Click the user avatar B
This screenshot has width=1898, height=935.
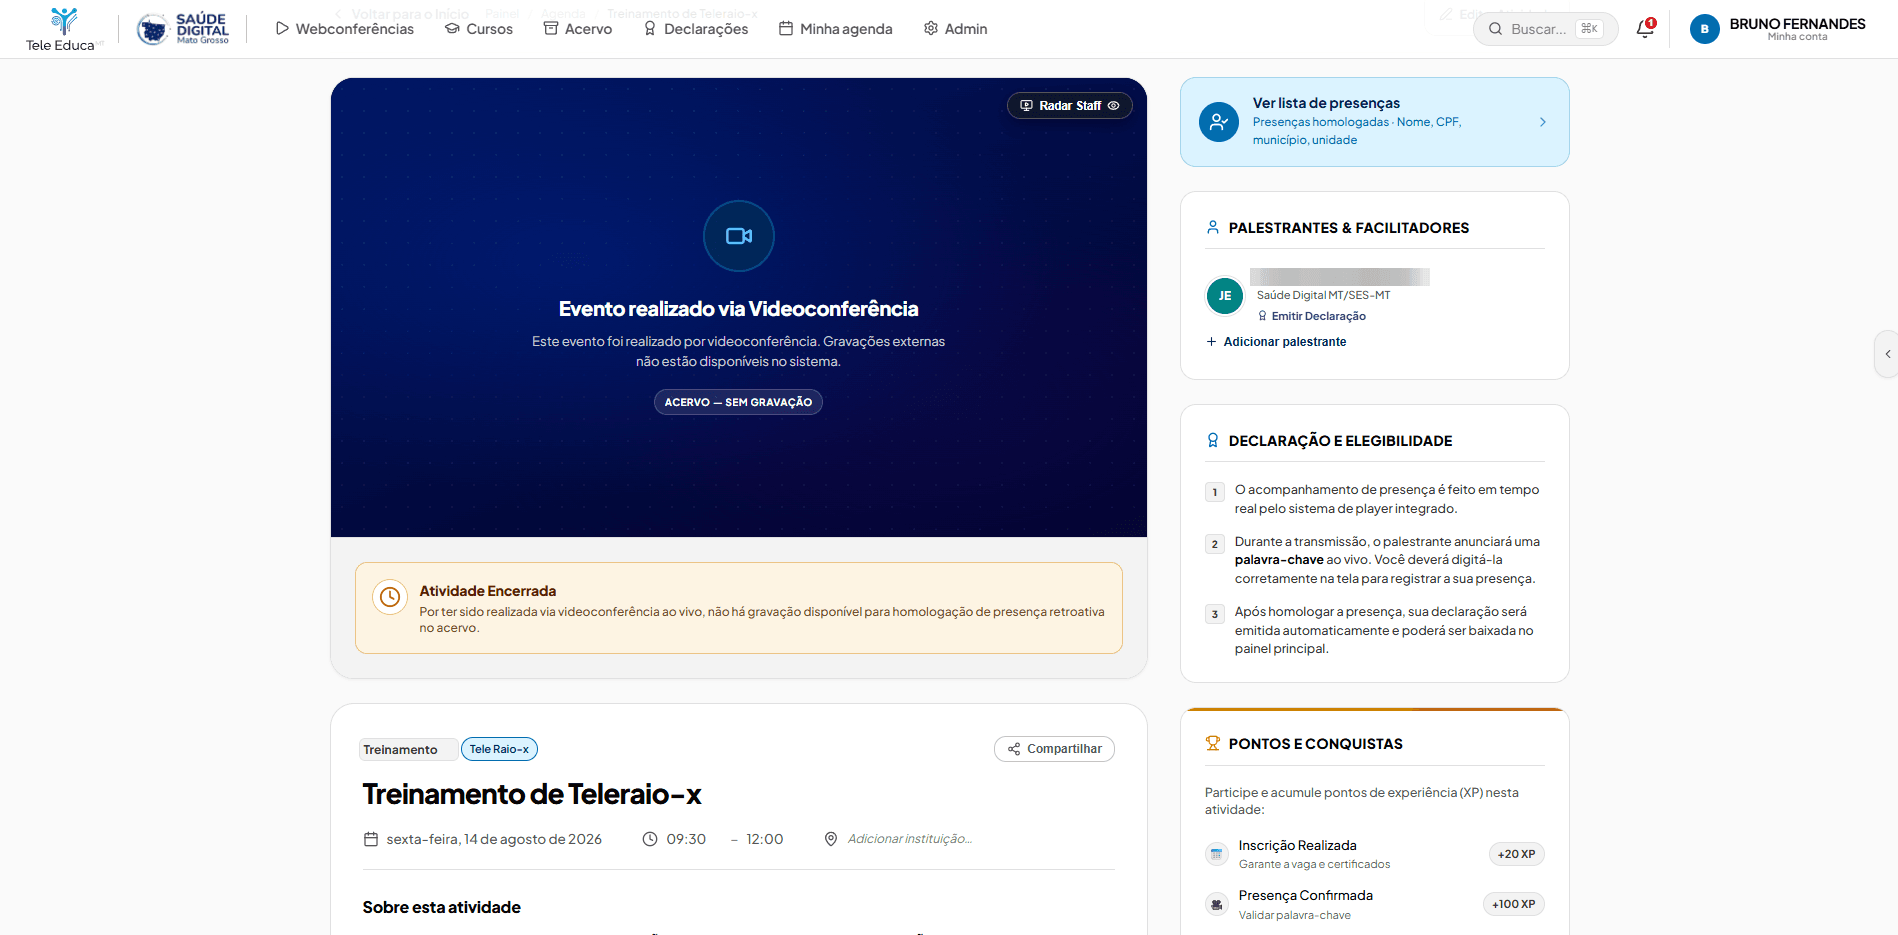click(x=1704, y=29)
